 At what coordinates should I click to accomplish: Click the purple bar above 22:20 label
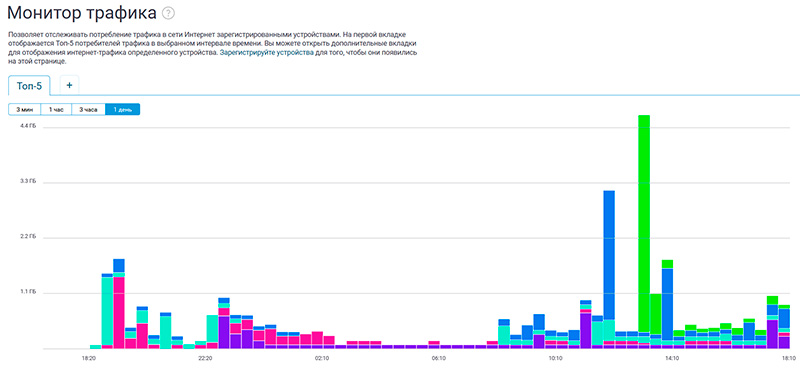[x=223, y=332]
